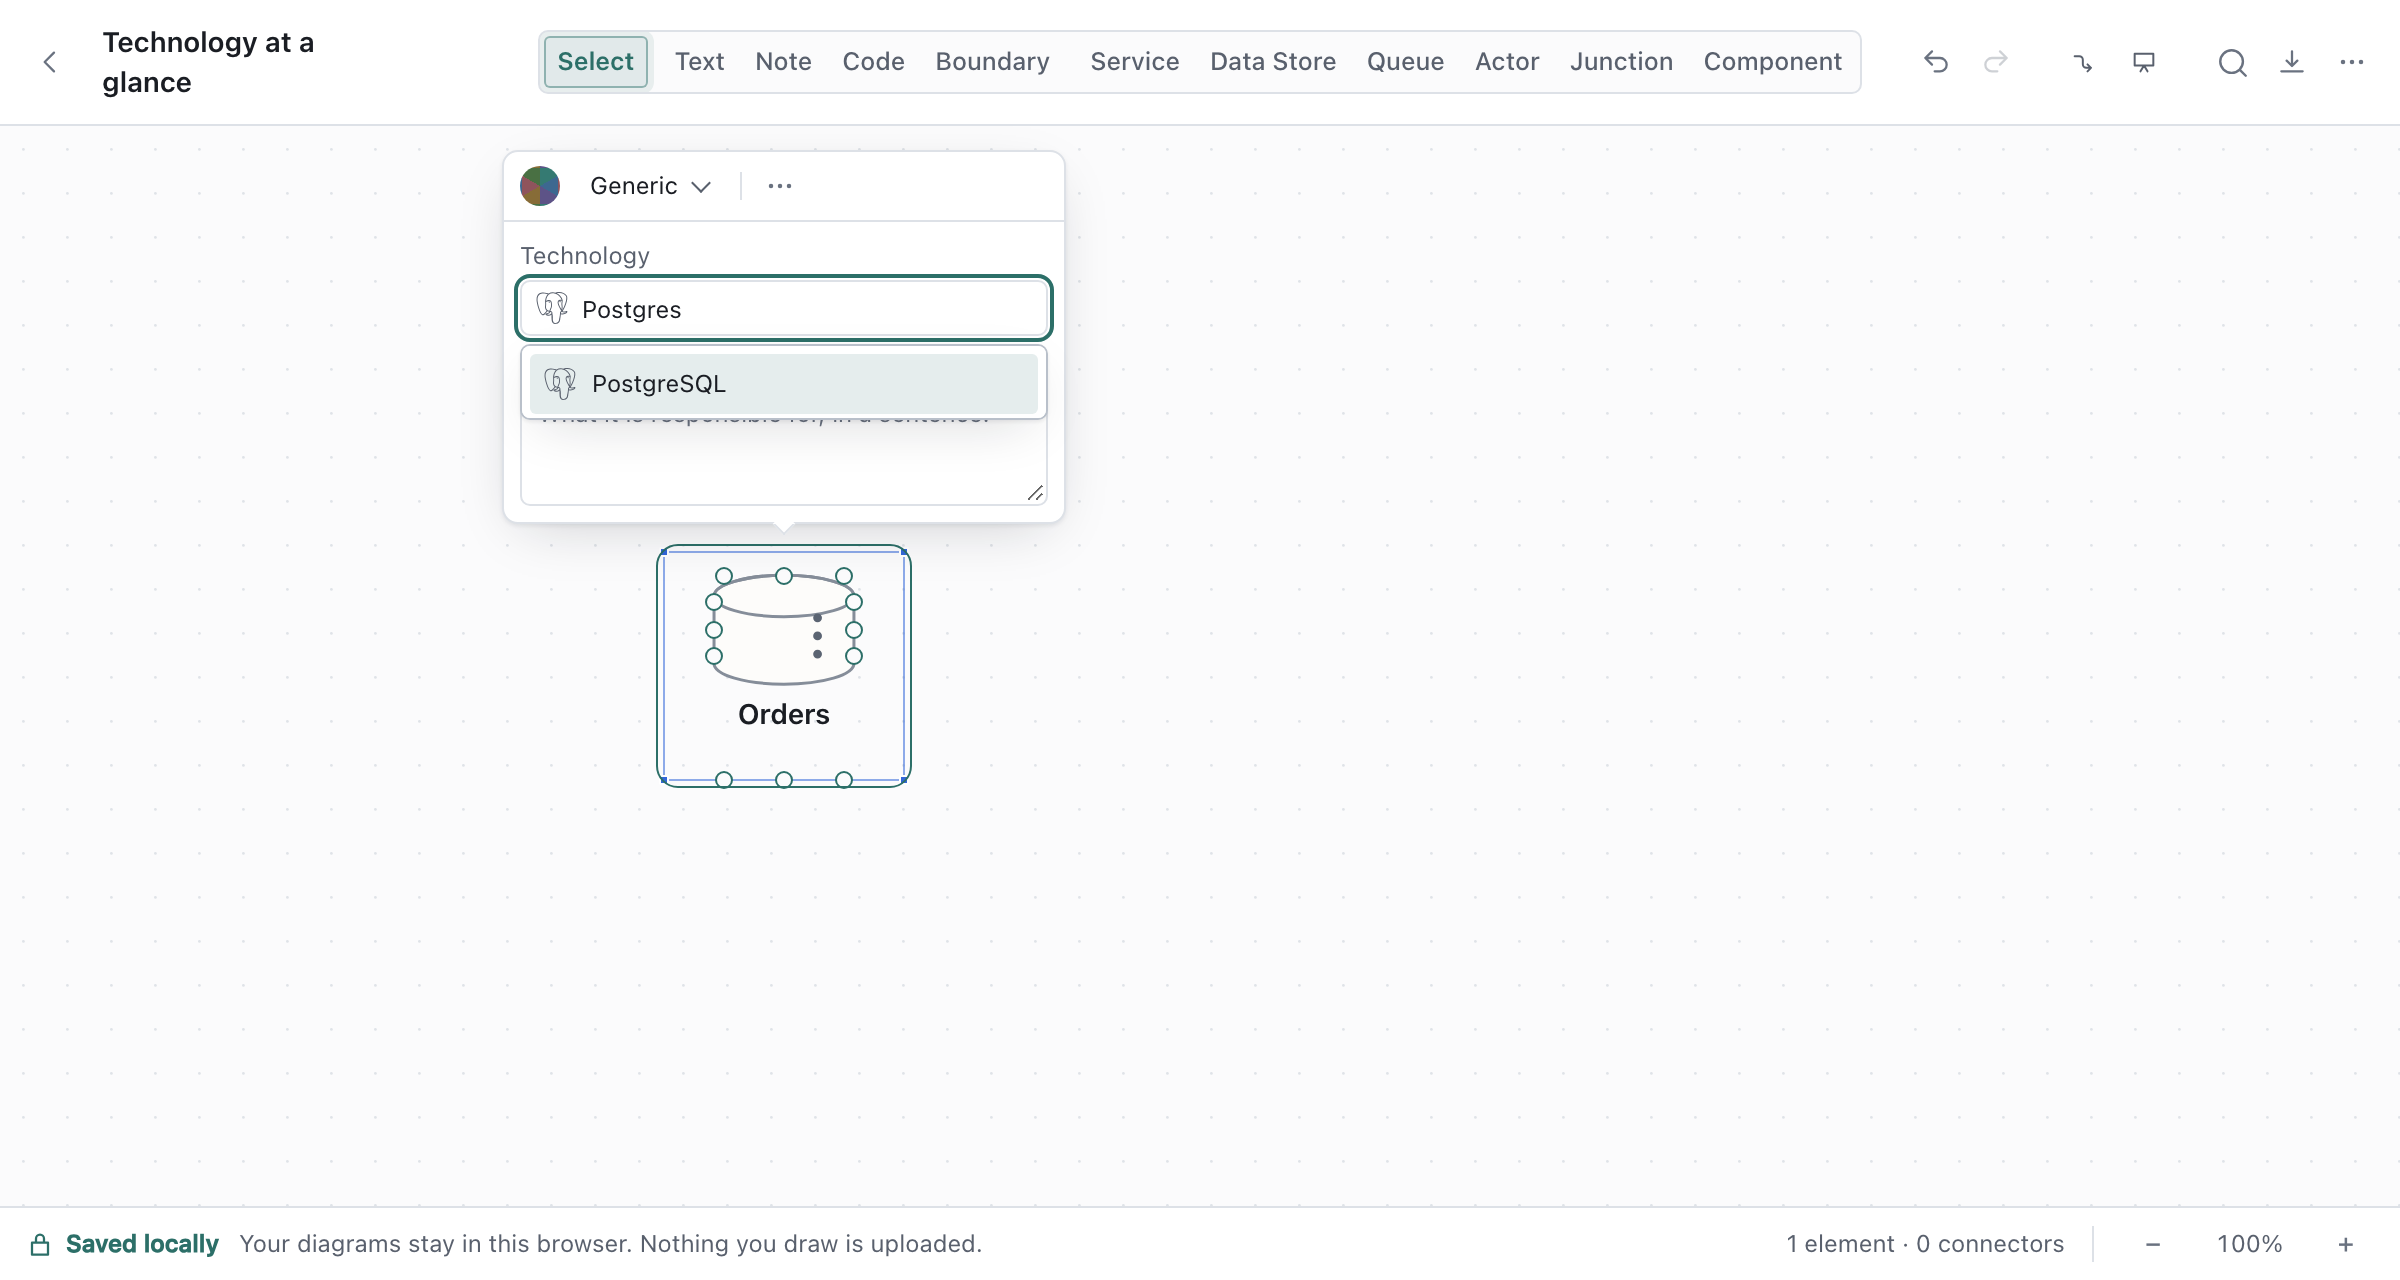The width and height of the screenshot is (2400, 1280).
Task: Focus the Technology input containing Postgres
Action: (784, 309)
